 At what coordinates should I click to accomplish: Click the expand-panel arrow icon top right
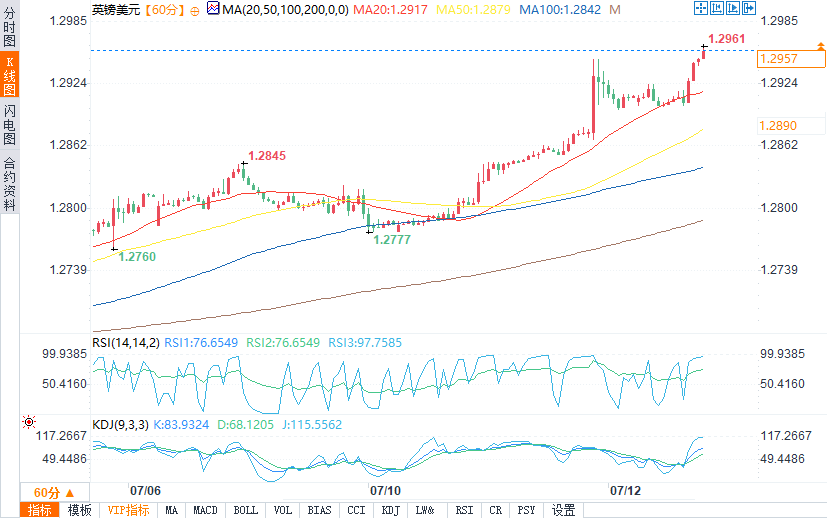[749, 8]
